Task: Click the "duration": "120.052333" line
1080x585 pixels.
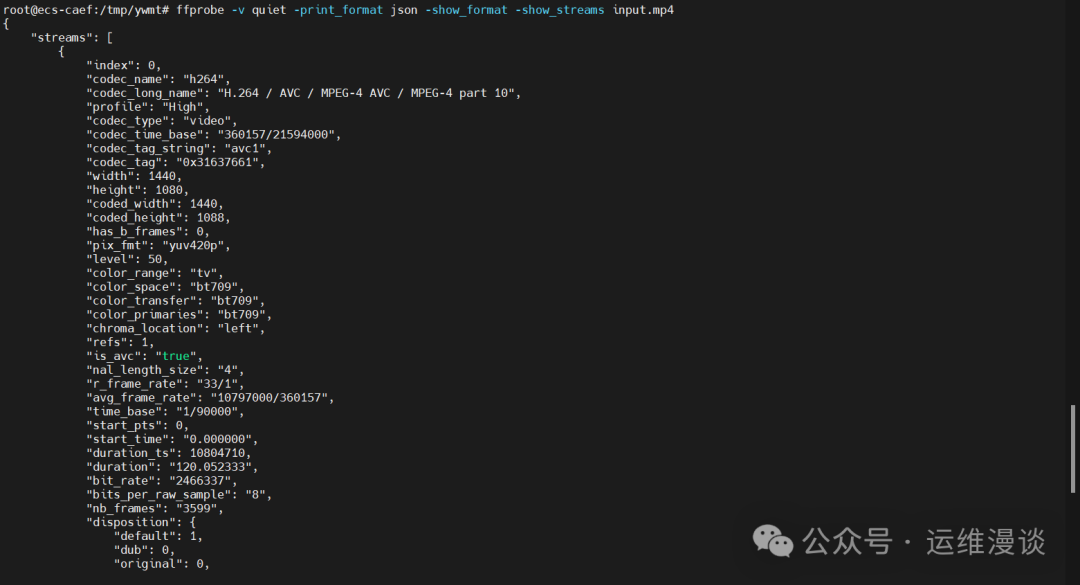Action: (x=172, y=466)
